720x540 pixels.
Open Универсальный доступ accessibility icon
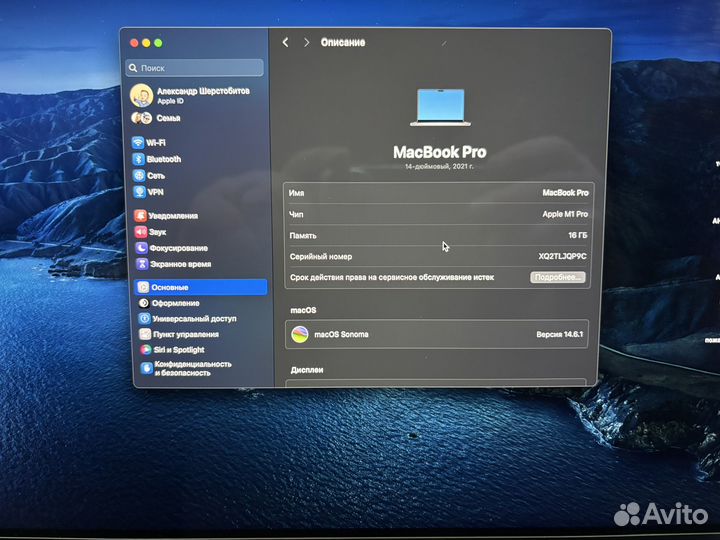click(144, 318)
